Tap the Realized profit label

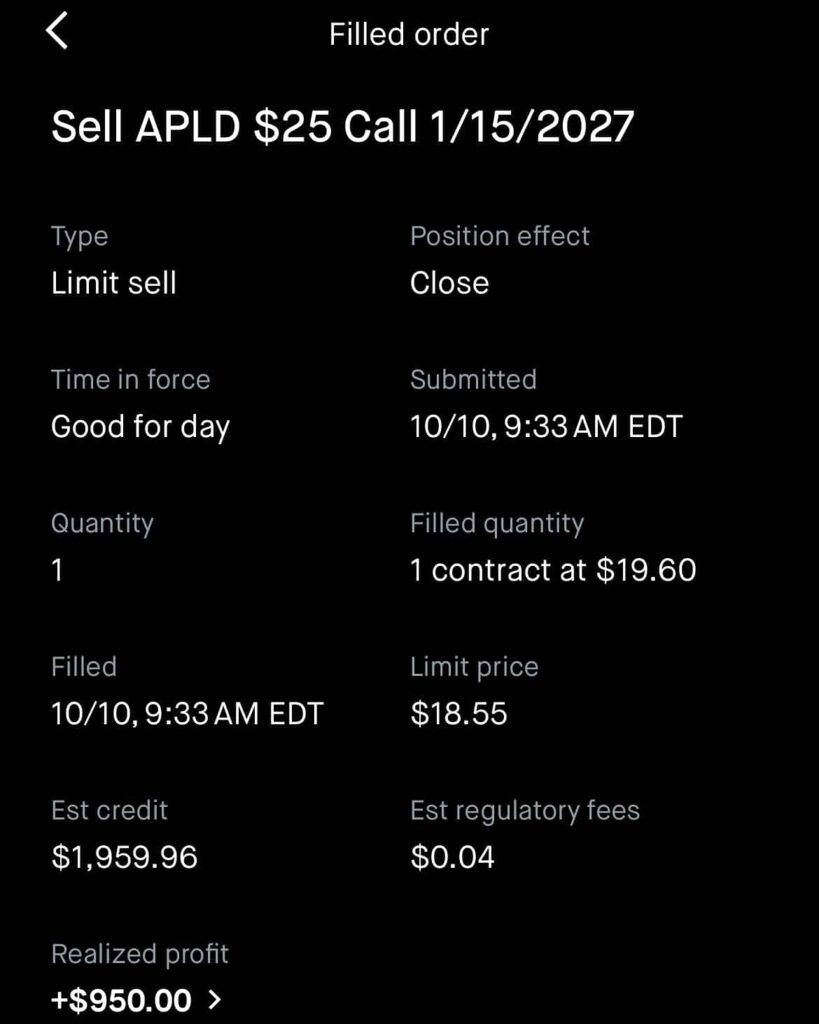pyautogui.click(x=140, y=954)
